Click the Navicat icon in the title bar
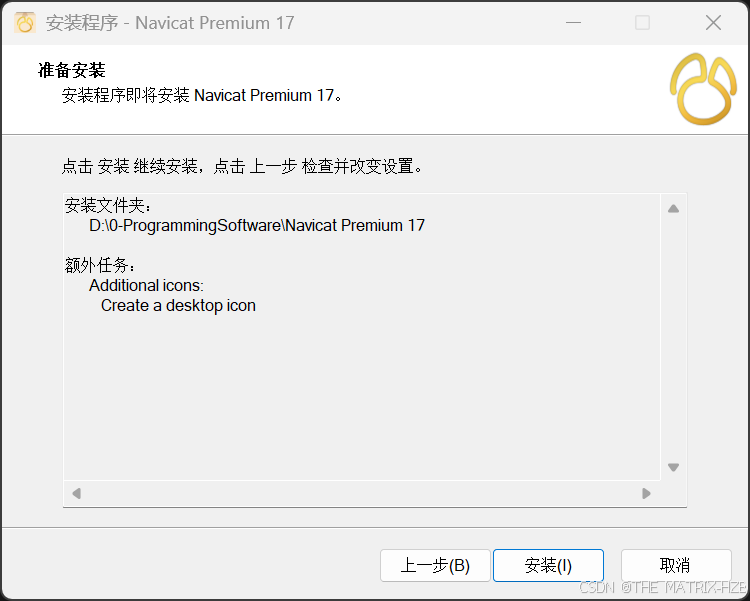Image resolution: width=750 pixels, height=601 pixels. click(25, 22)
